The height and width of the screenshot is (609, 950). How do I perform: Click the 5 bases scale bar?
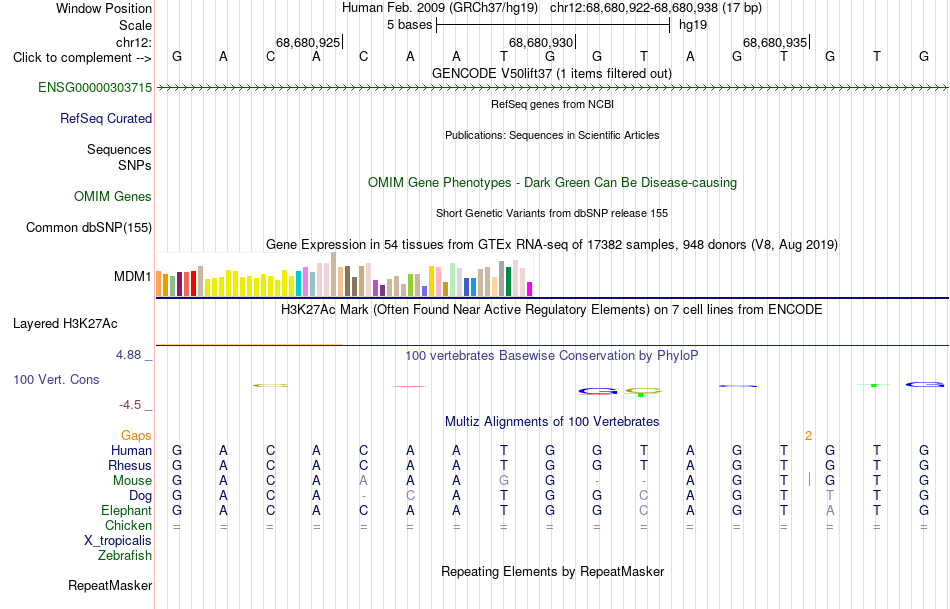click(x=553, y=25)
